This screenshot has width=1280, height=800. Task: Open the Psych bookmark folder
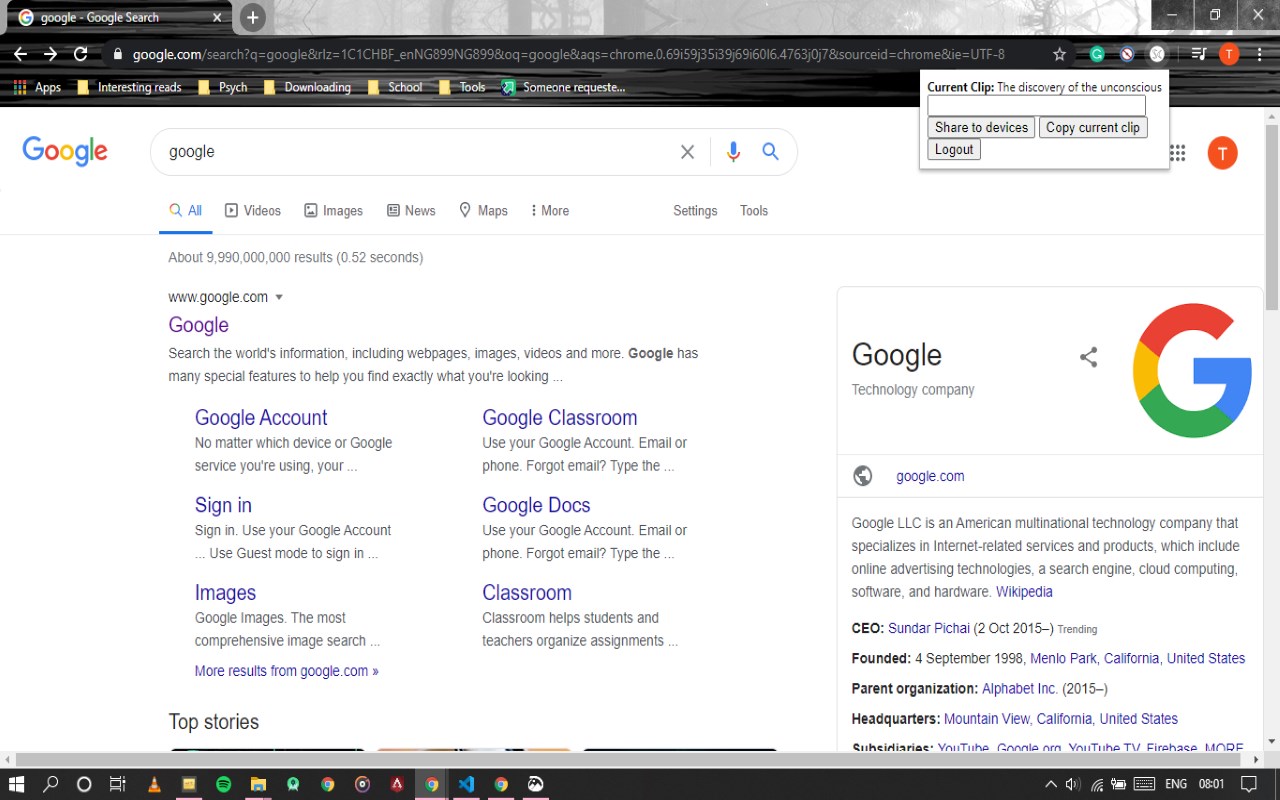(222, 87)
